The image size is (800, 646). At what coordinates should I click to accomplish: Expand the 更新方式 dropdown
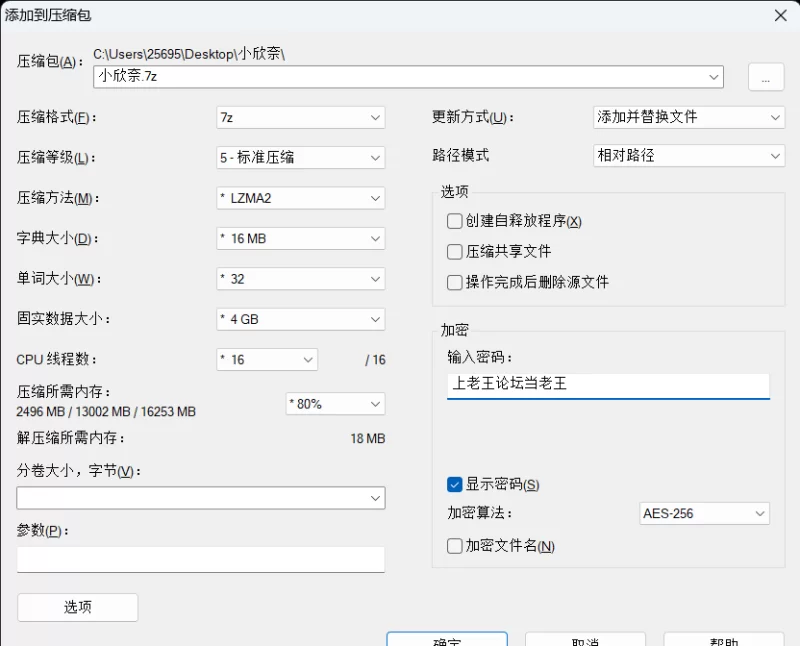tap(688, 117)
